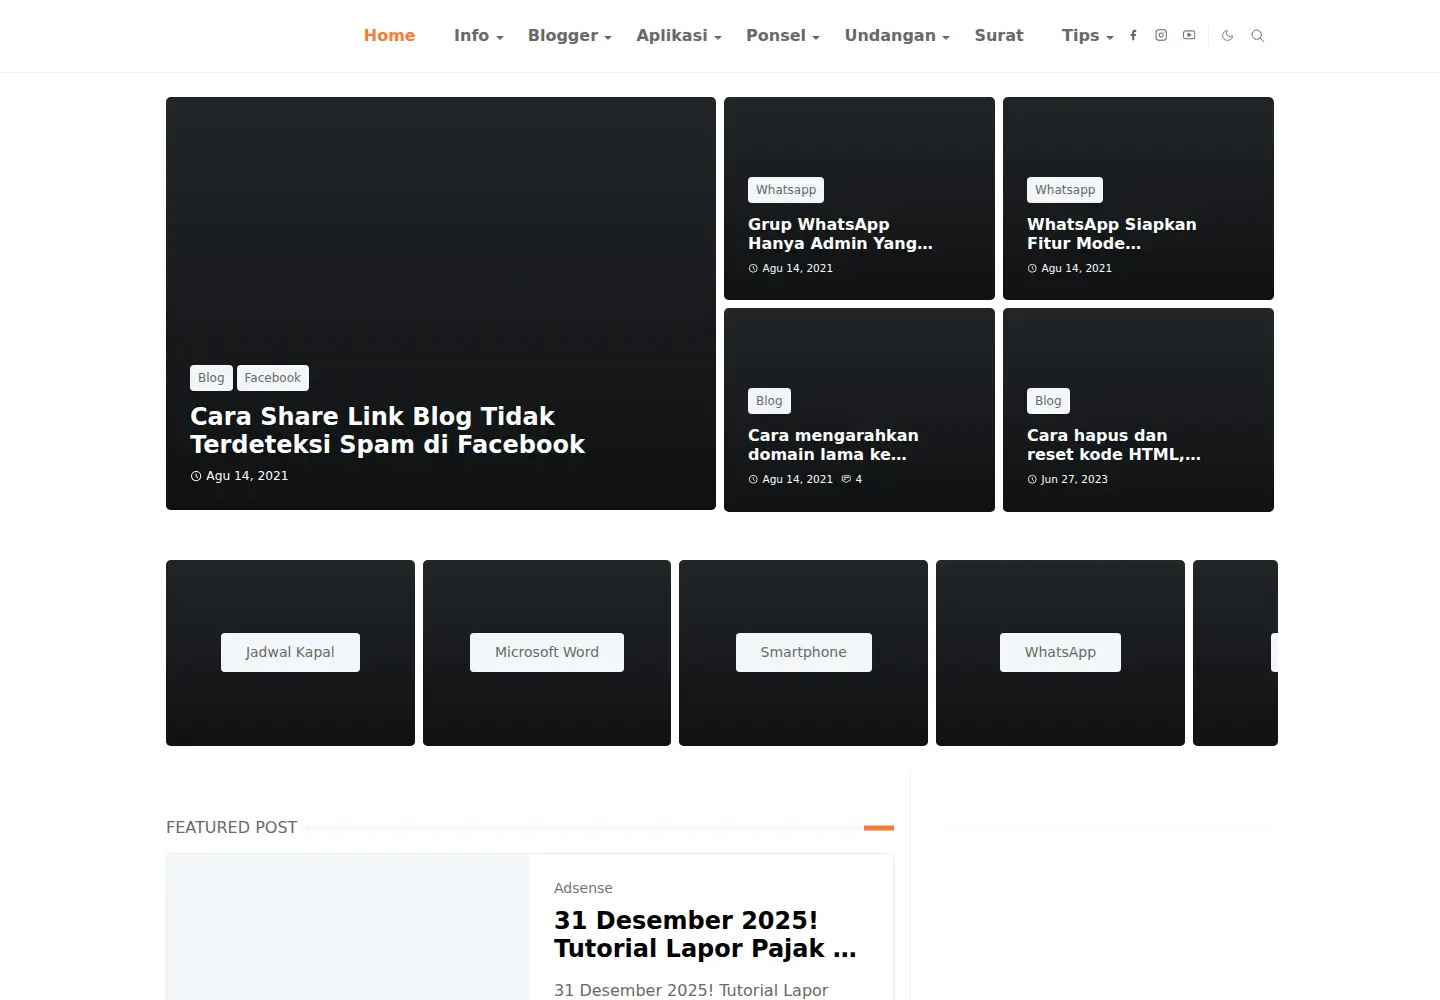Viewport: 1440px width, 1000px height.
Task: Open the WhatsApp category card
Action: coord(1060,652)
